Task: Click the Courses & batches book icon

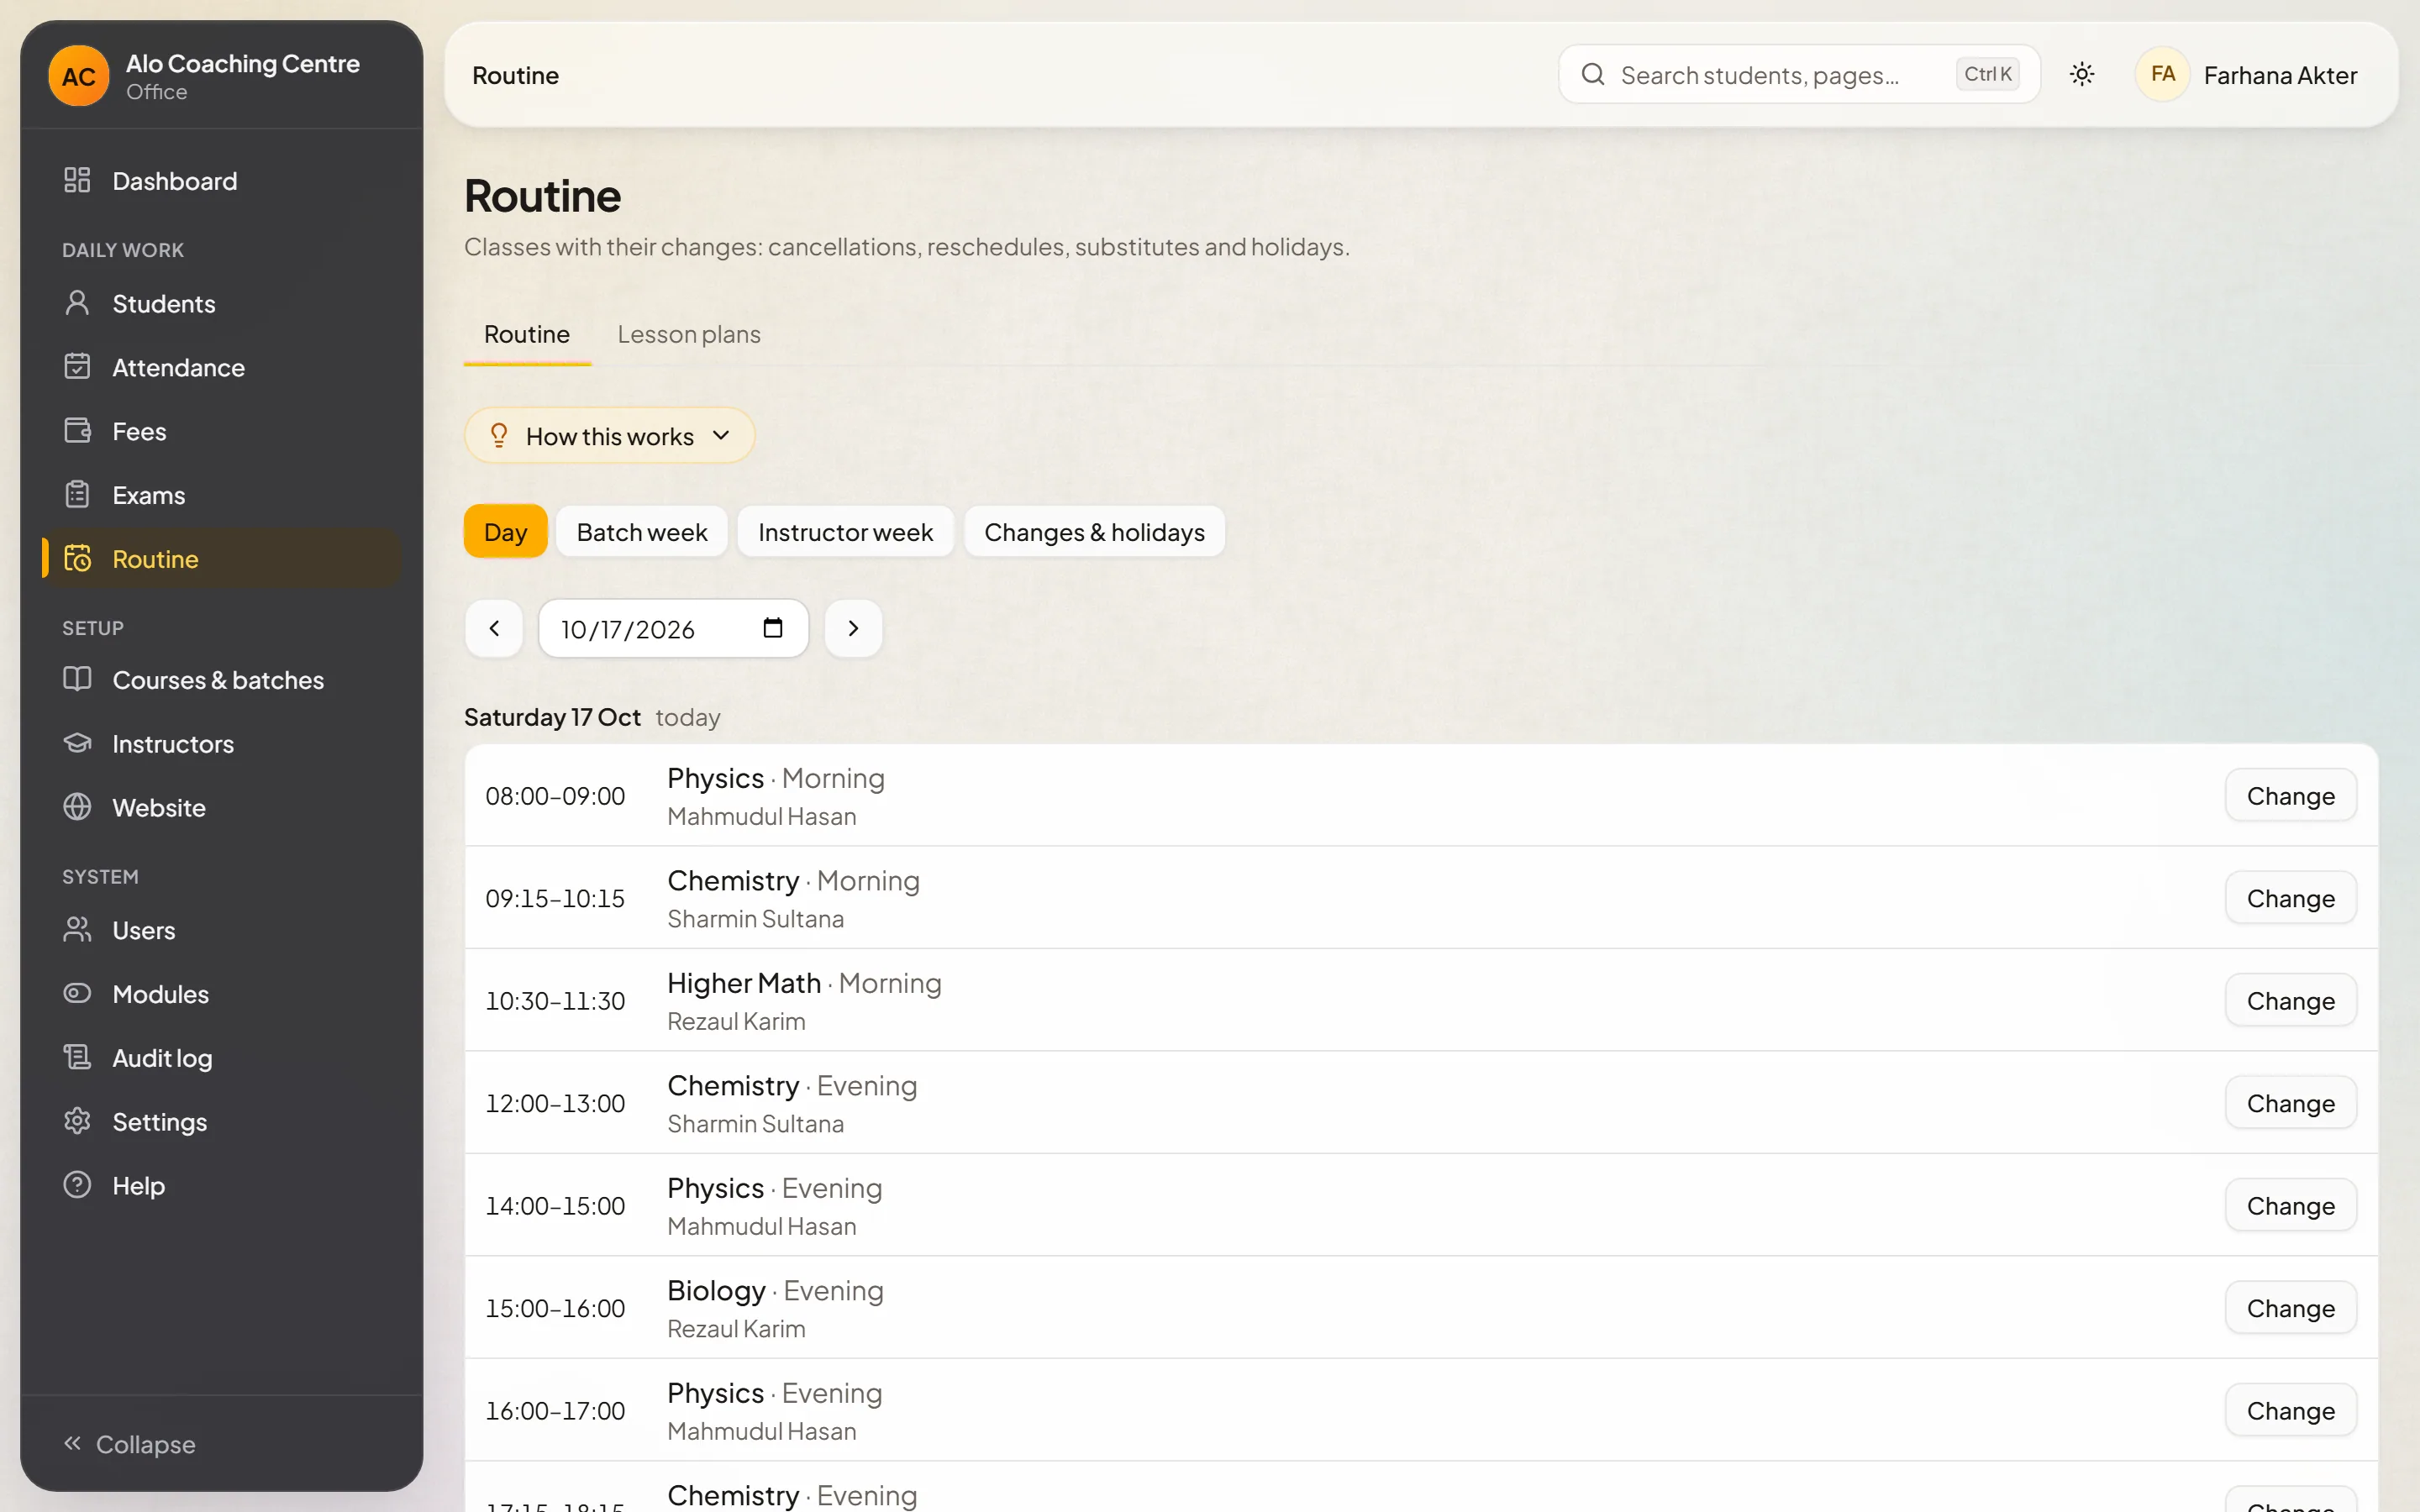Action: 77,679
